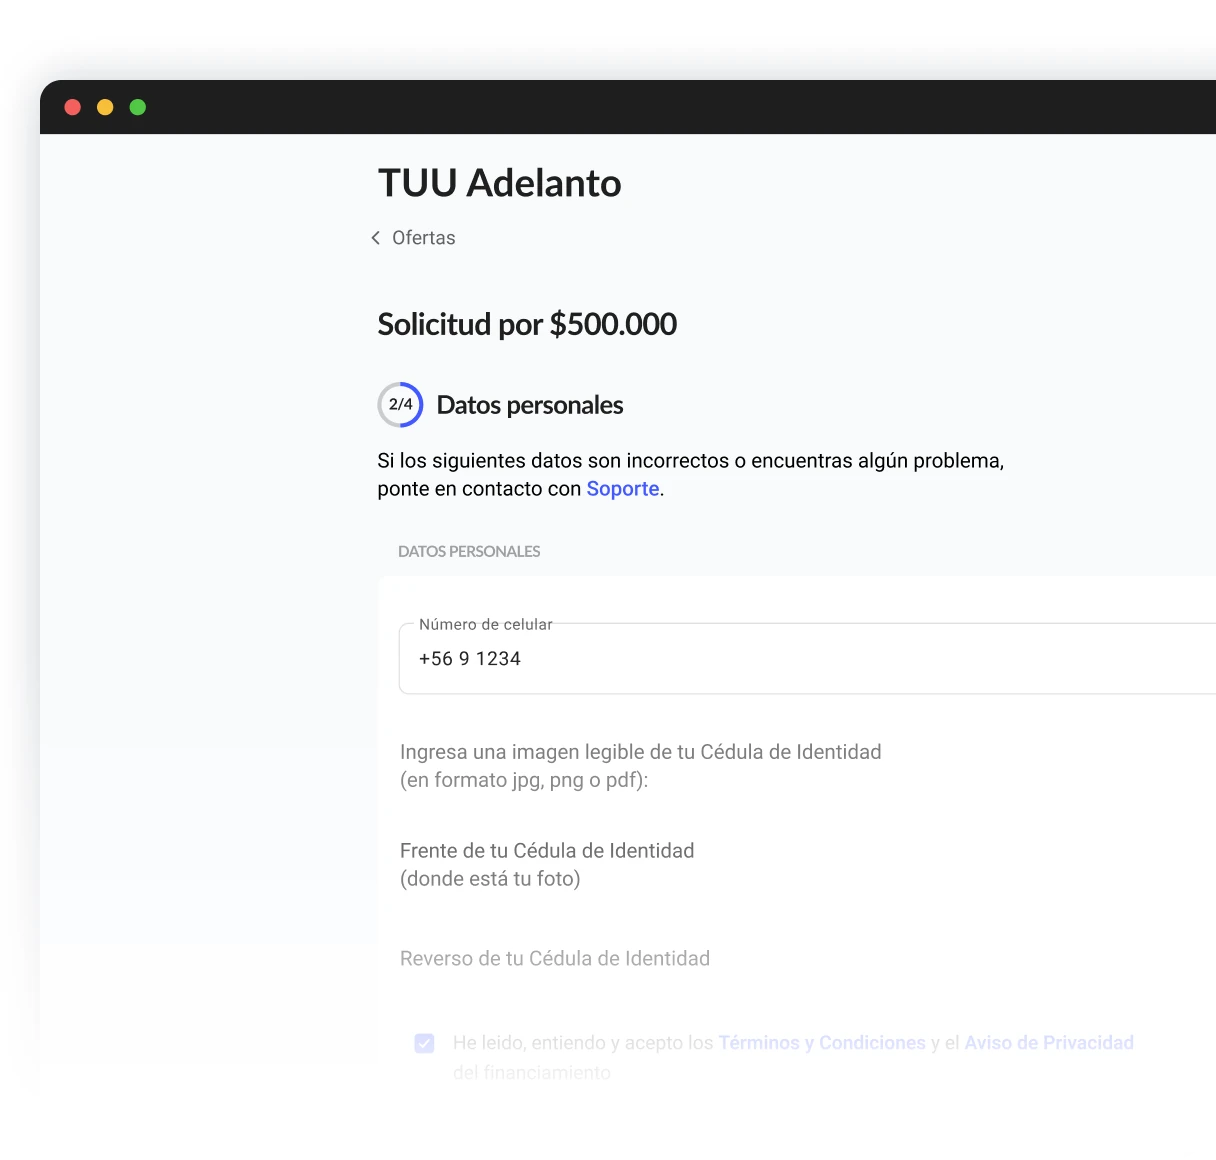Click the Reverso de tu Cédula label
Image resolution: width=1216 pixels, height=1160 pixels.
point(555,959)
